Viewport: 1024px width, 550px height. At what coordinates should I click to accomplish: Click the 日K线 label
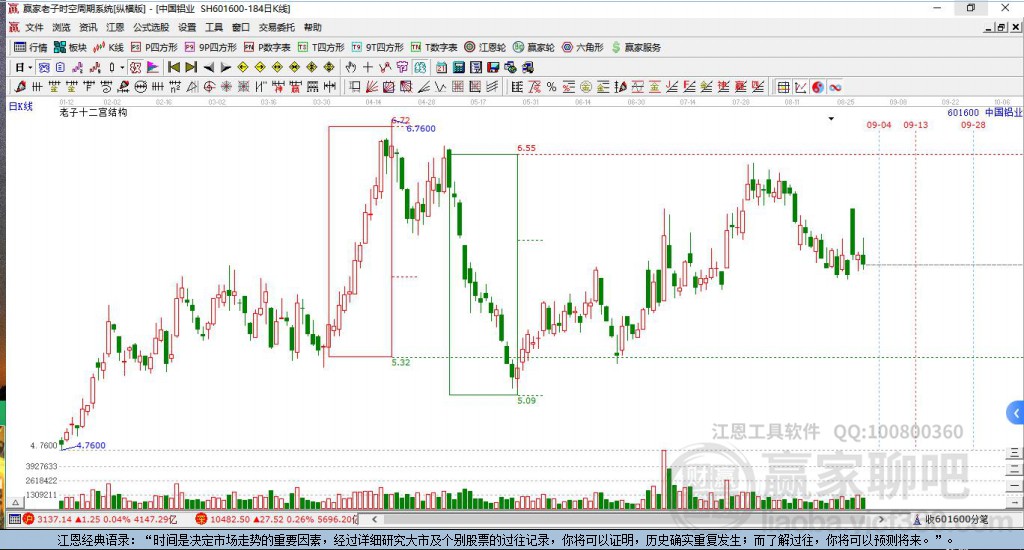(20, 106)
